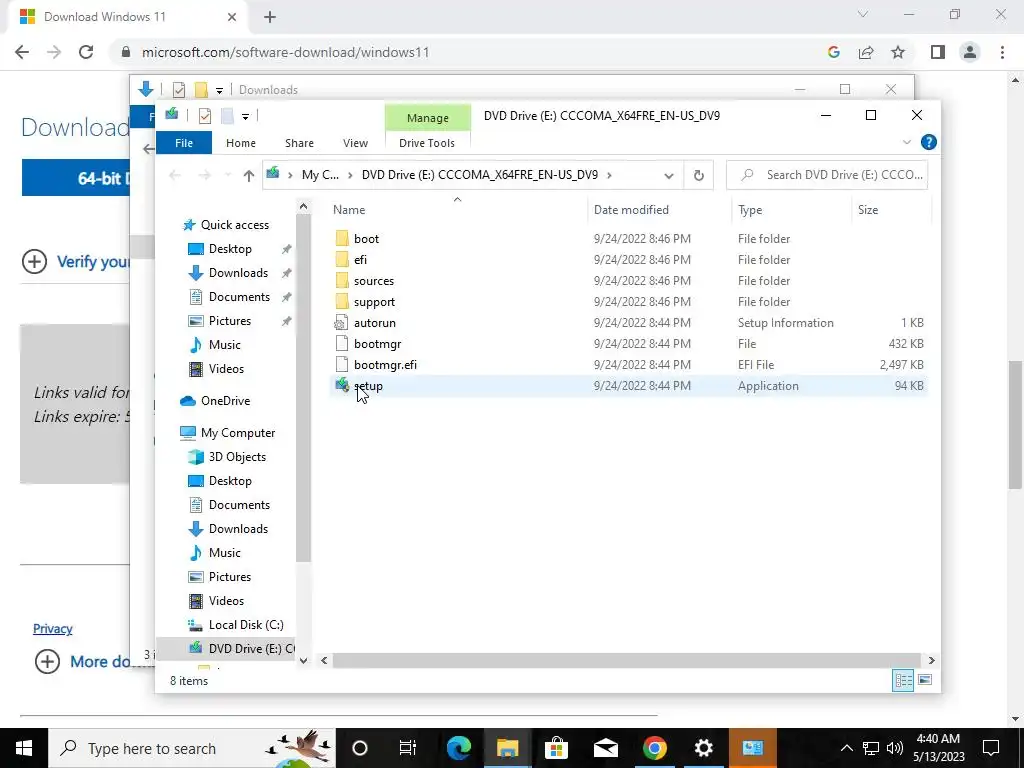Screen dimensions: 1024x768
Task: Open the boot folder
Action: [x=366, y=239]
